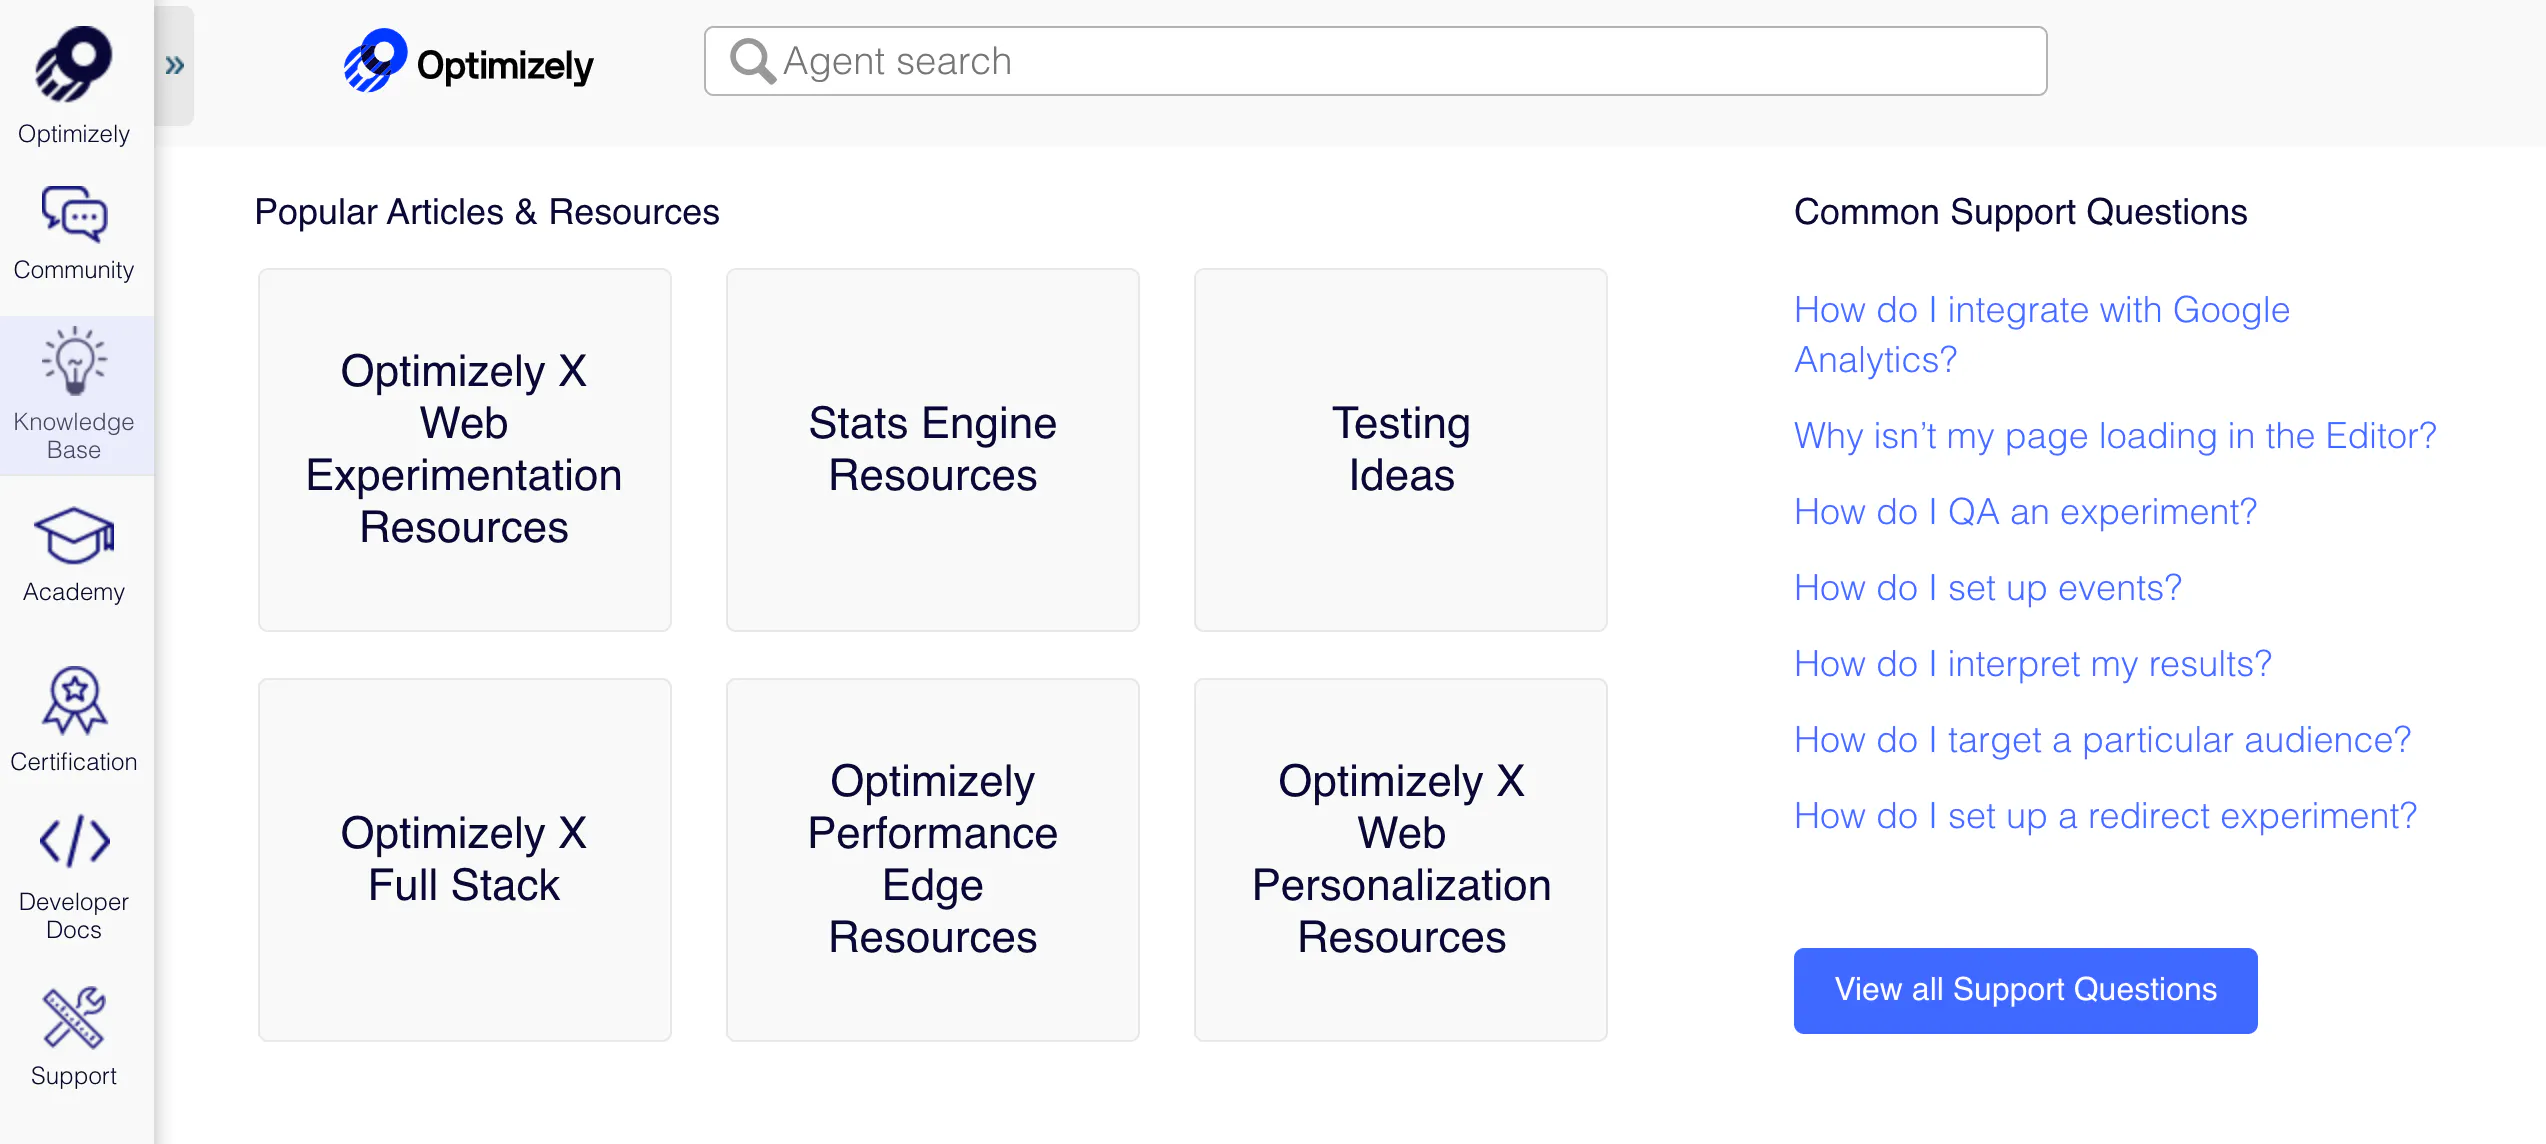Open the Developer Docs code brackets icon

[74, 841]
